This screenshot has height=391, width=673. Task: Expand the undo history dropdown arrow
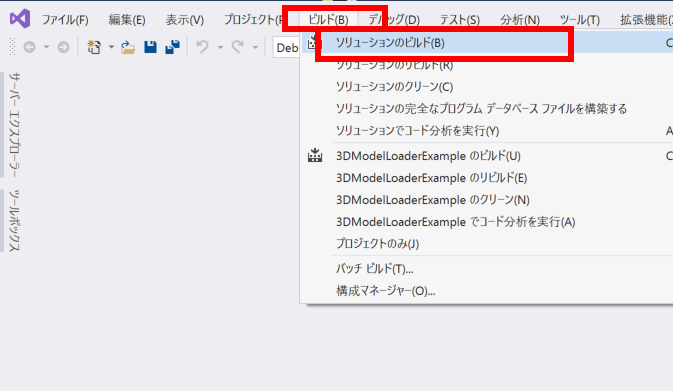220,47
